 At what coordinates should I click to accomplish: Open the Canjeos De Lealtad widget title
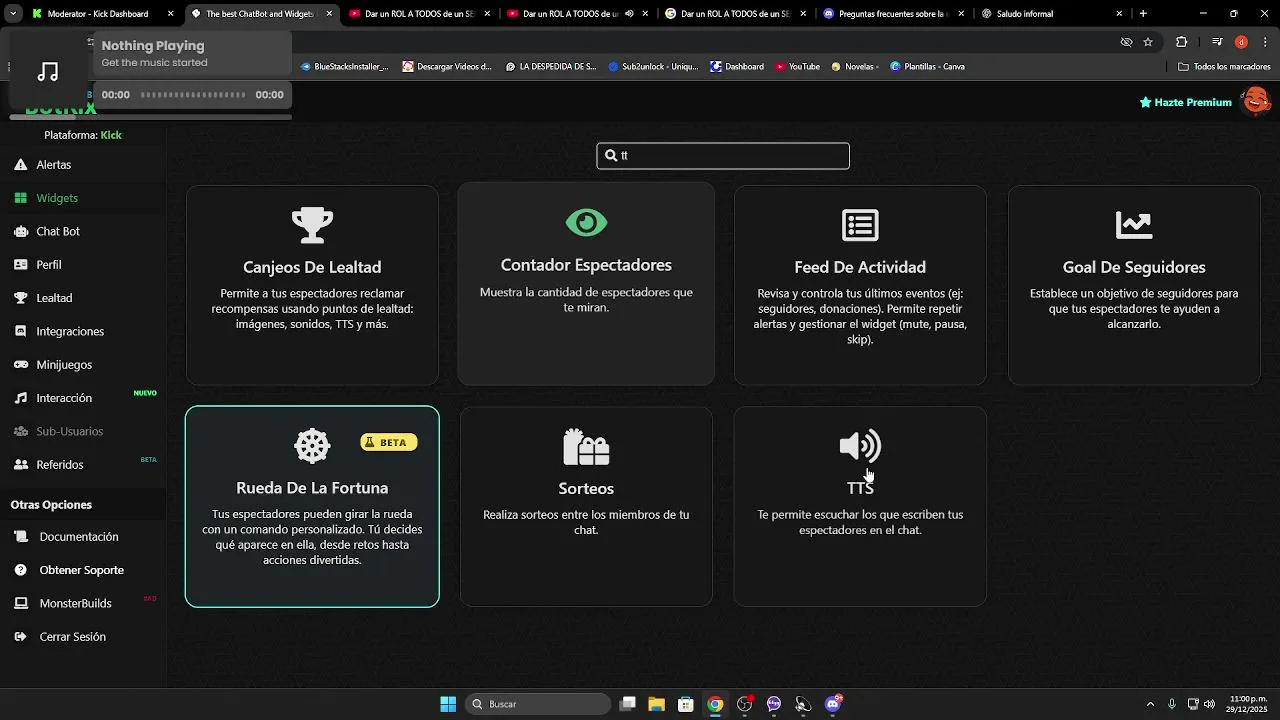tap(312, 267)
